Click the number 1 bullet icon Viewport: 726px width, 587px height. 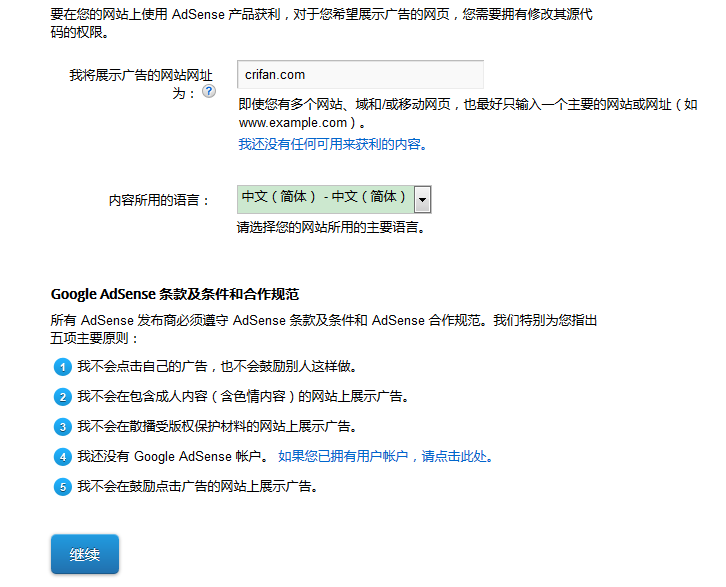point(63,367)
